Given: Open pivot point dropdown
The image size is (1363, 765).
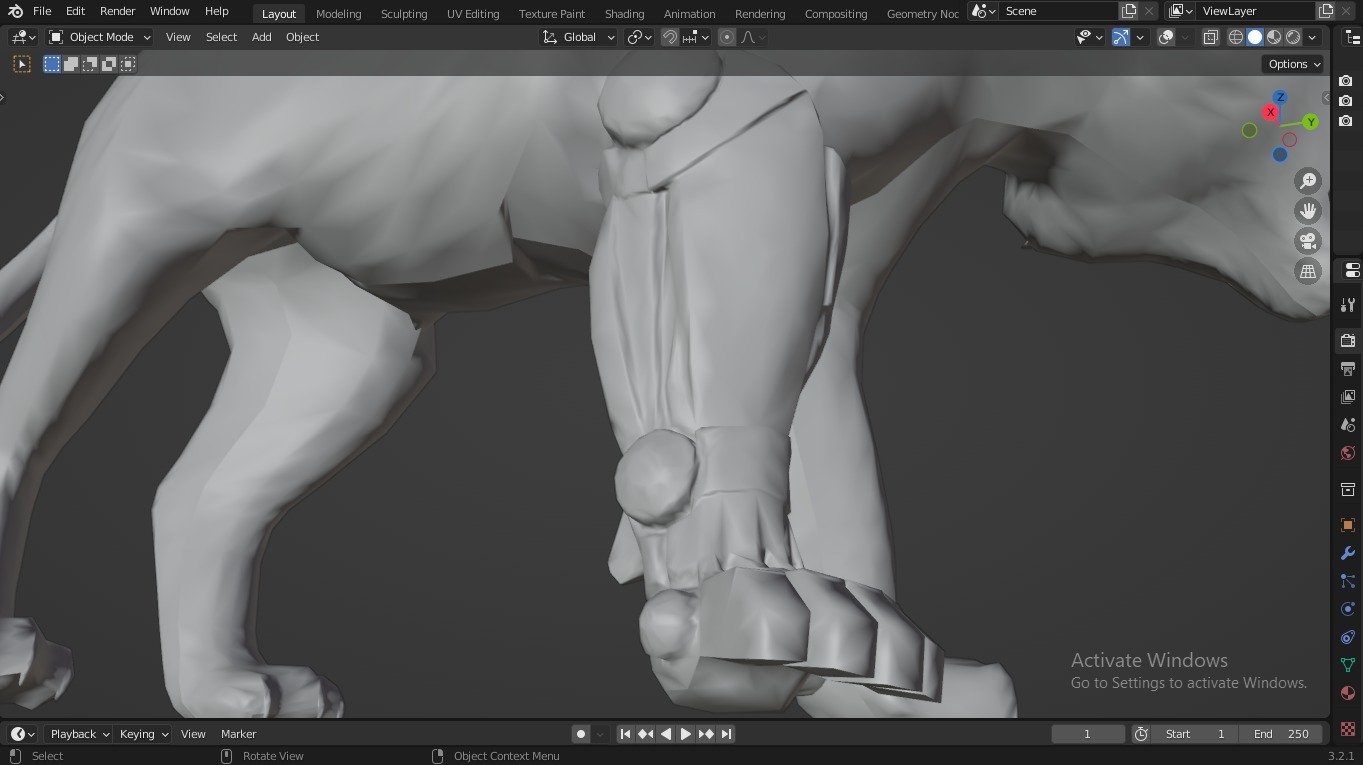Looking at the screenshot, I should (640, 37).
